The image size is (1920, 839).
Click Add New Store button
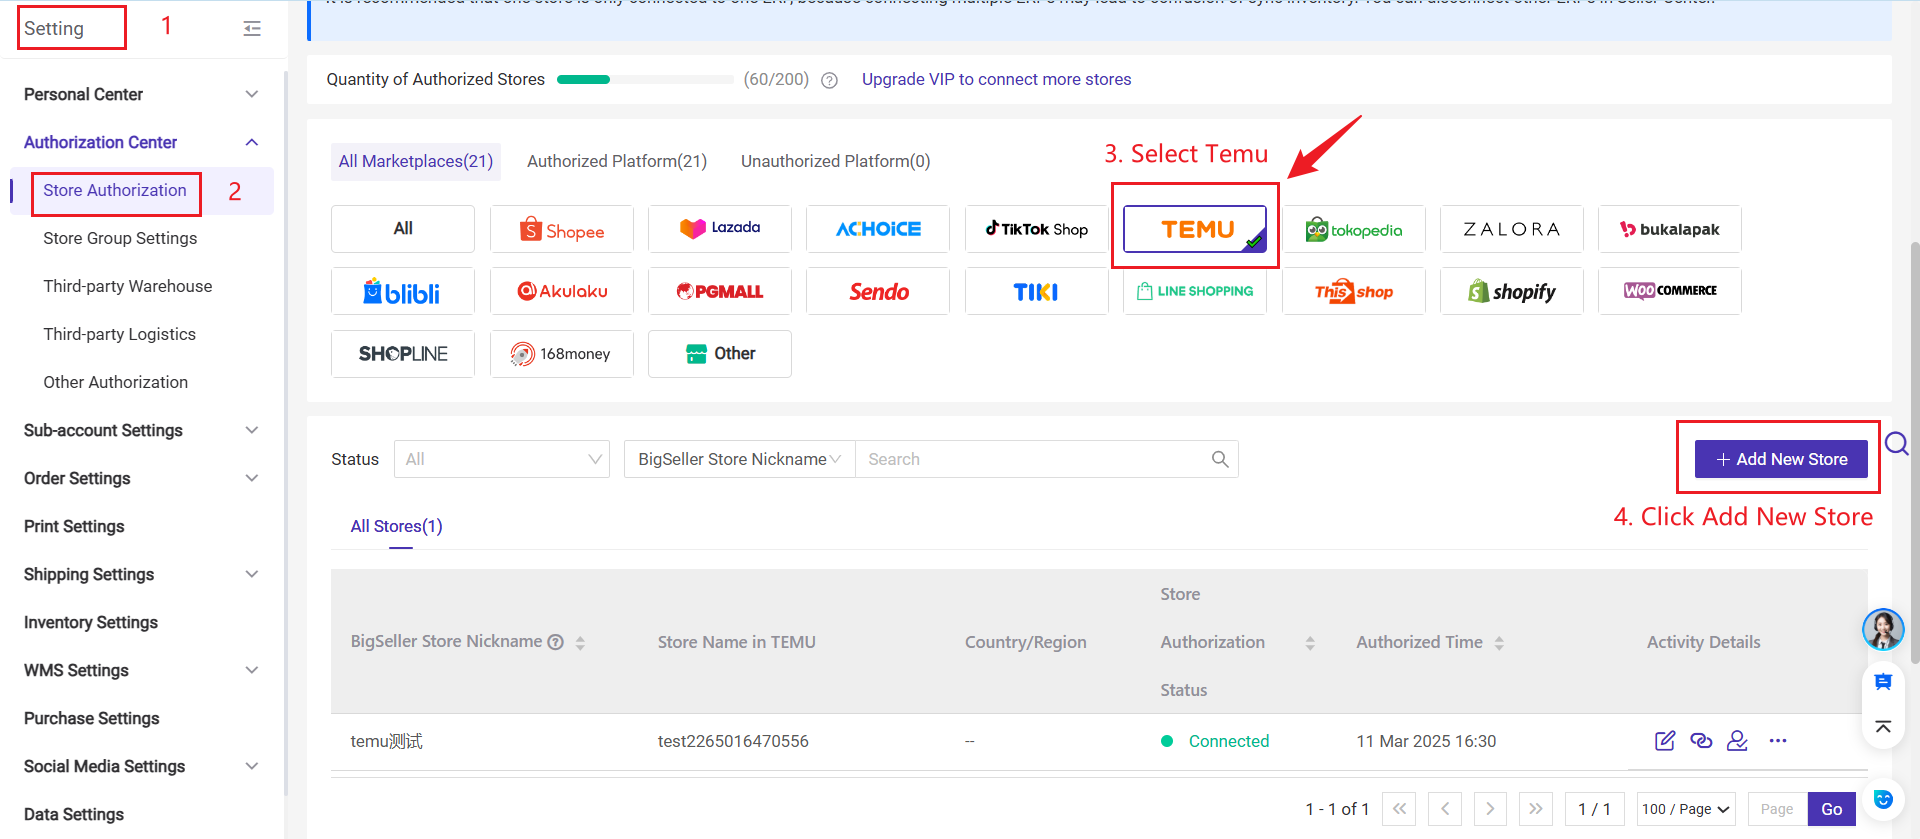click(x=1781, y=459)
